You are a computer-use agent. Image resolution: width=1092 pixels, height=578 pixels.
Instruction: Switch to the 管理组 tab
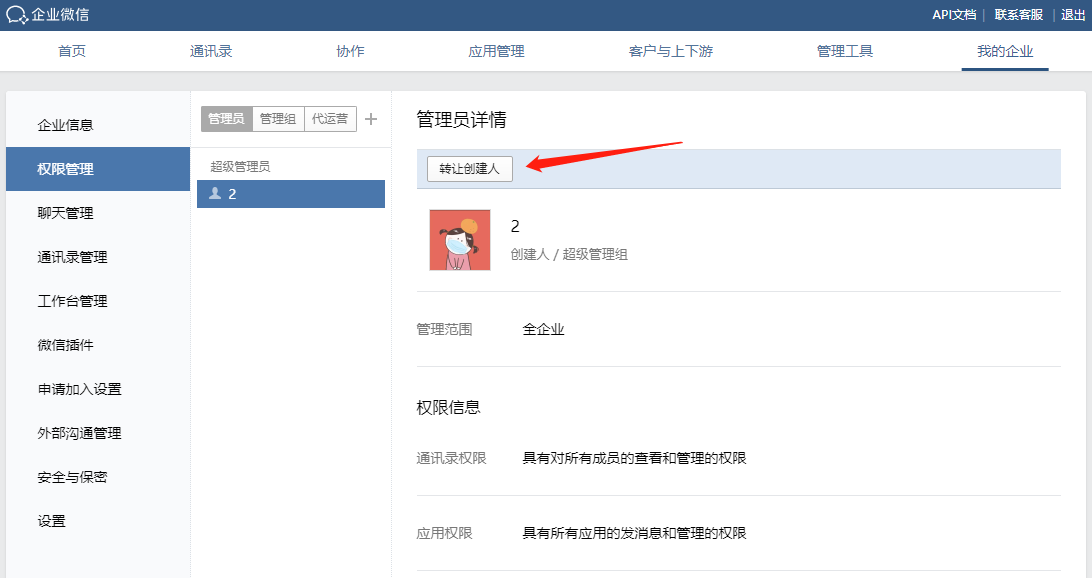[278, 119]
